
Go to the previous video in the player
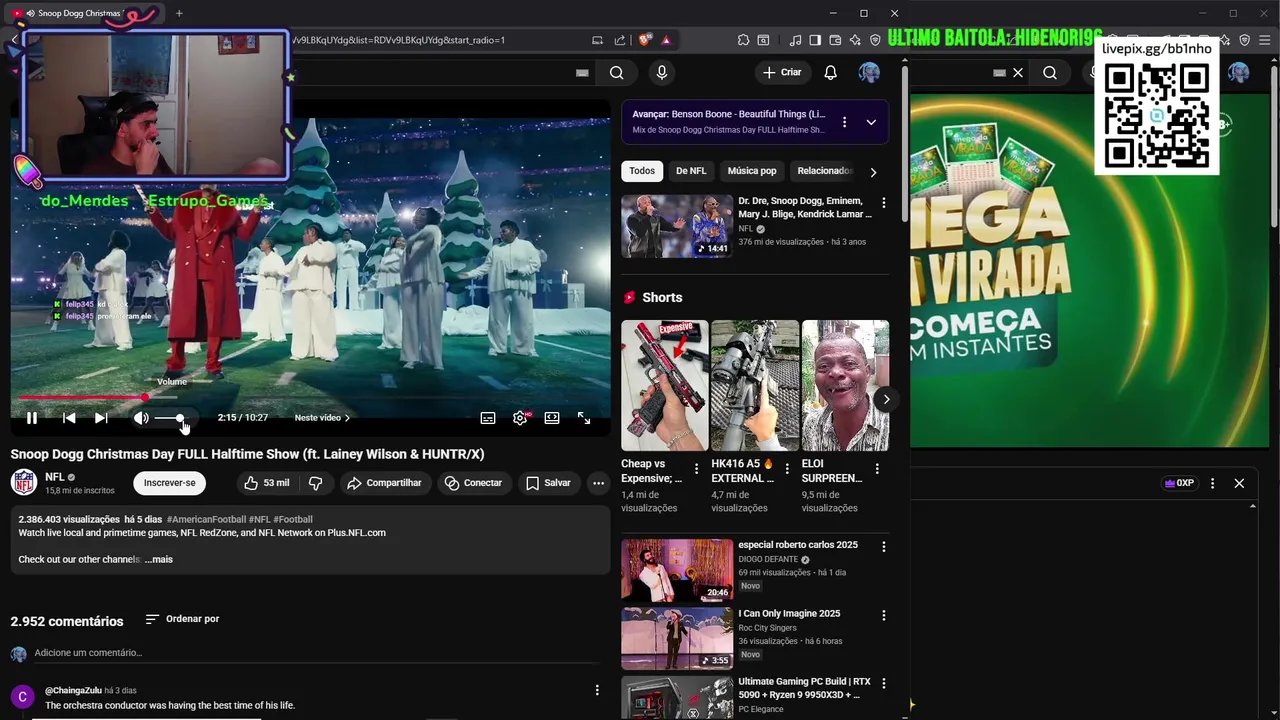[x=69, y=418]
